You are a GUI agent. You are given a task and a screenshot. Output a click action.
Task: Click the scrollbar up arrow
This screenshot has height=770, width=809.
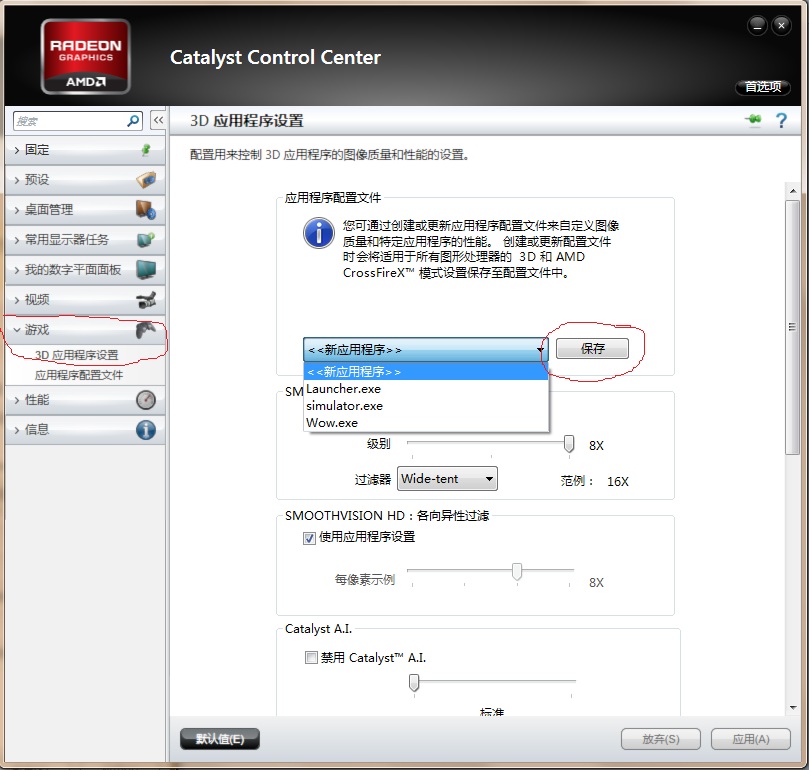tap(792, 191)
